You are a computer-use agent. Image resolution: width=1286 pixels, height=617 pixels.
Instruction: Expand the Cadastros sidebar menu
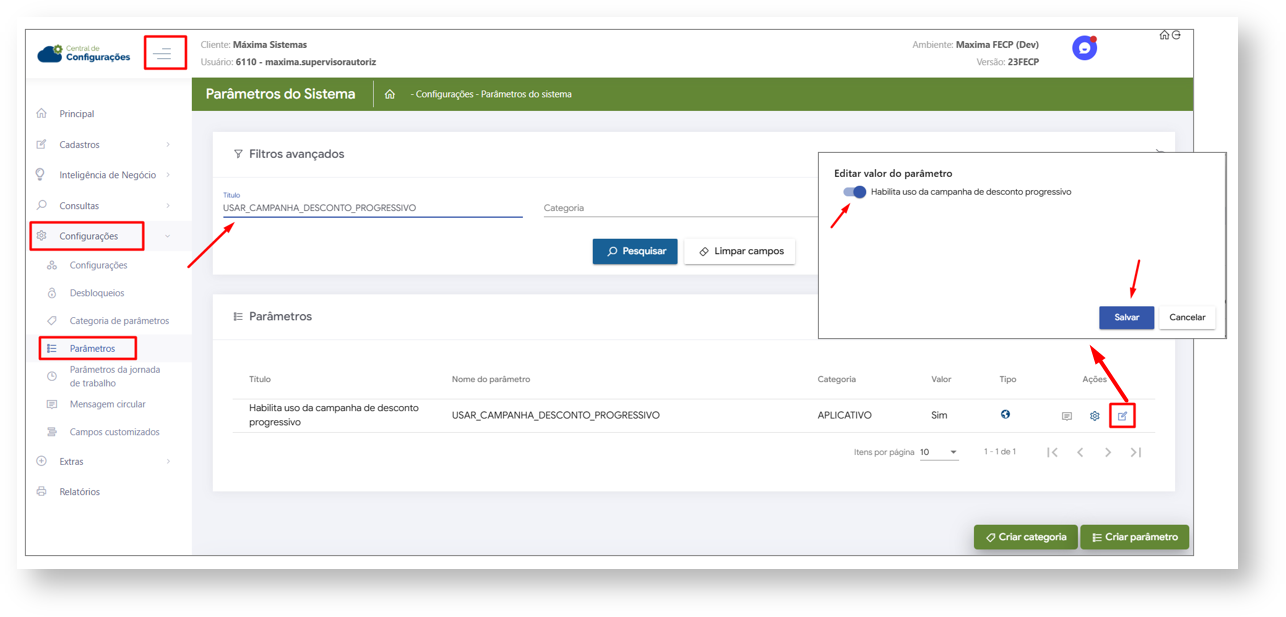[104, 145]
